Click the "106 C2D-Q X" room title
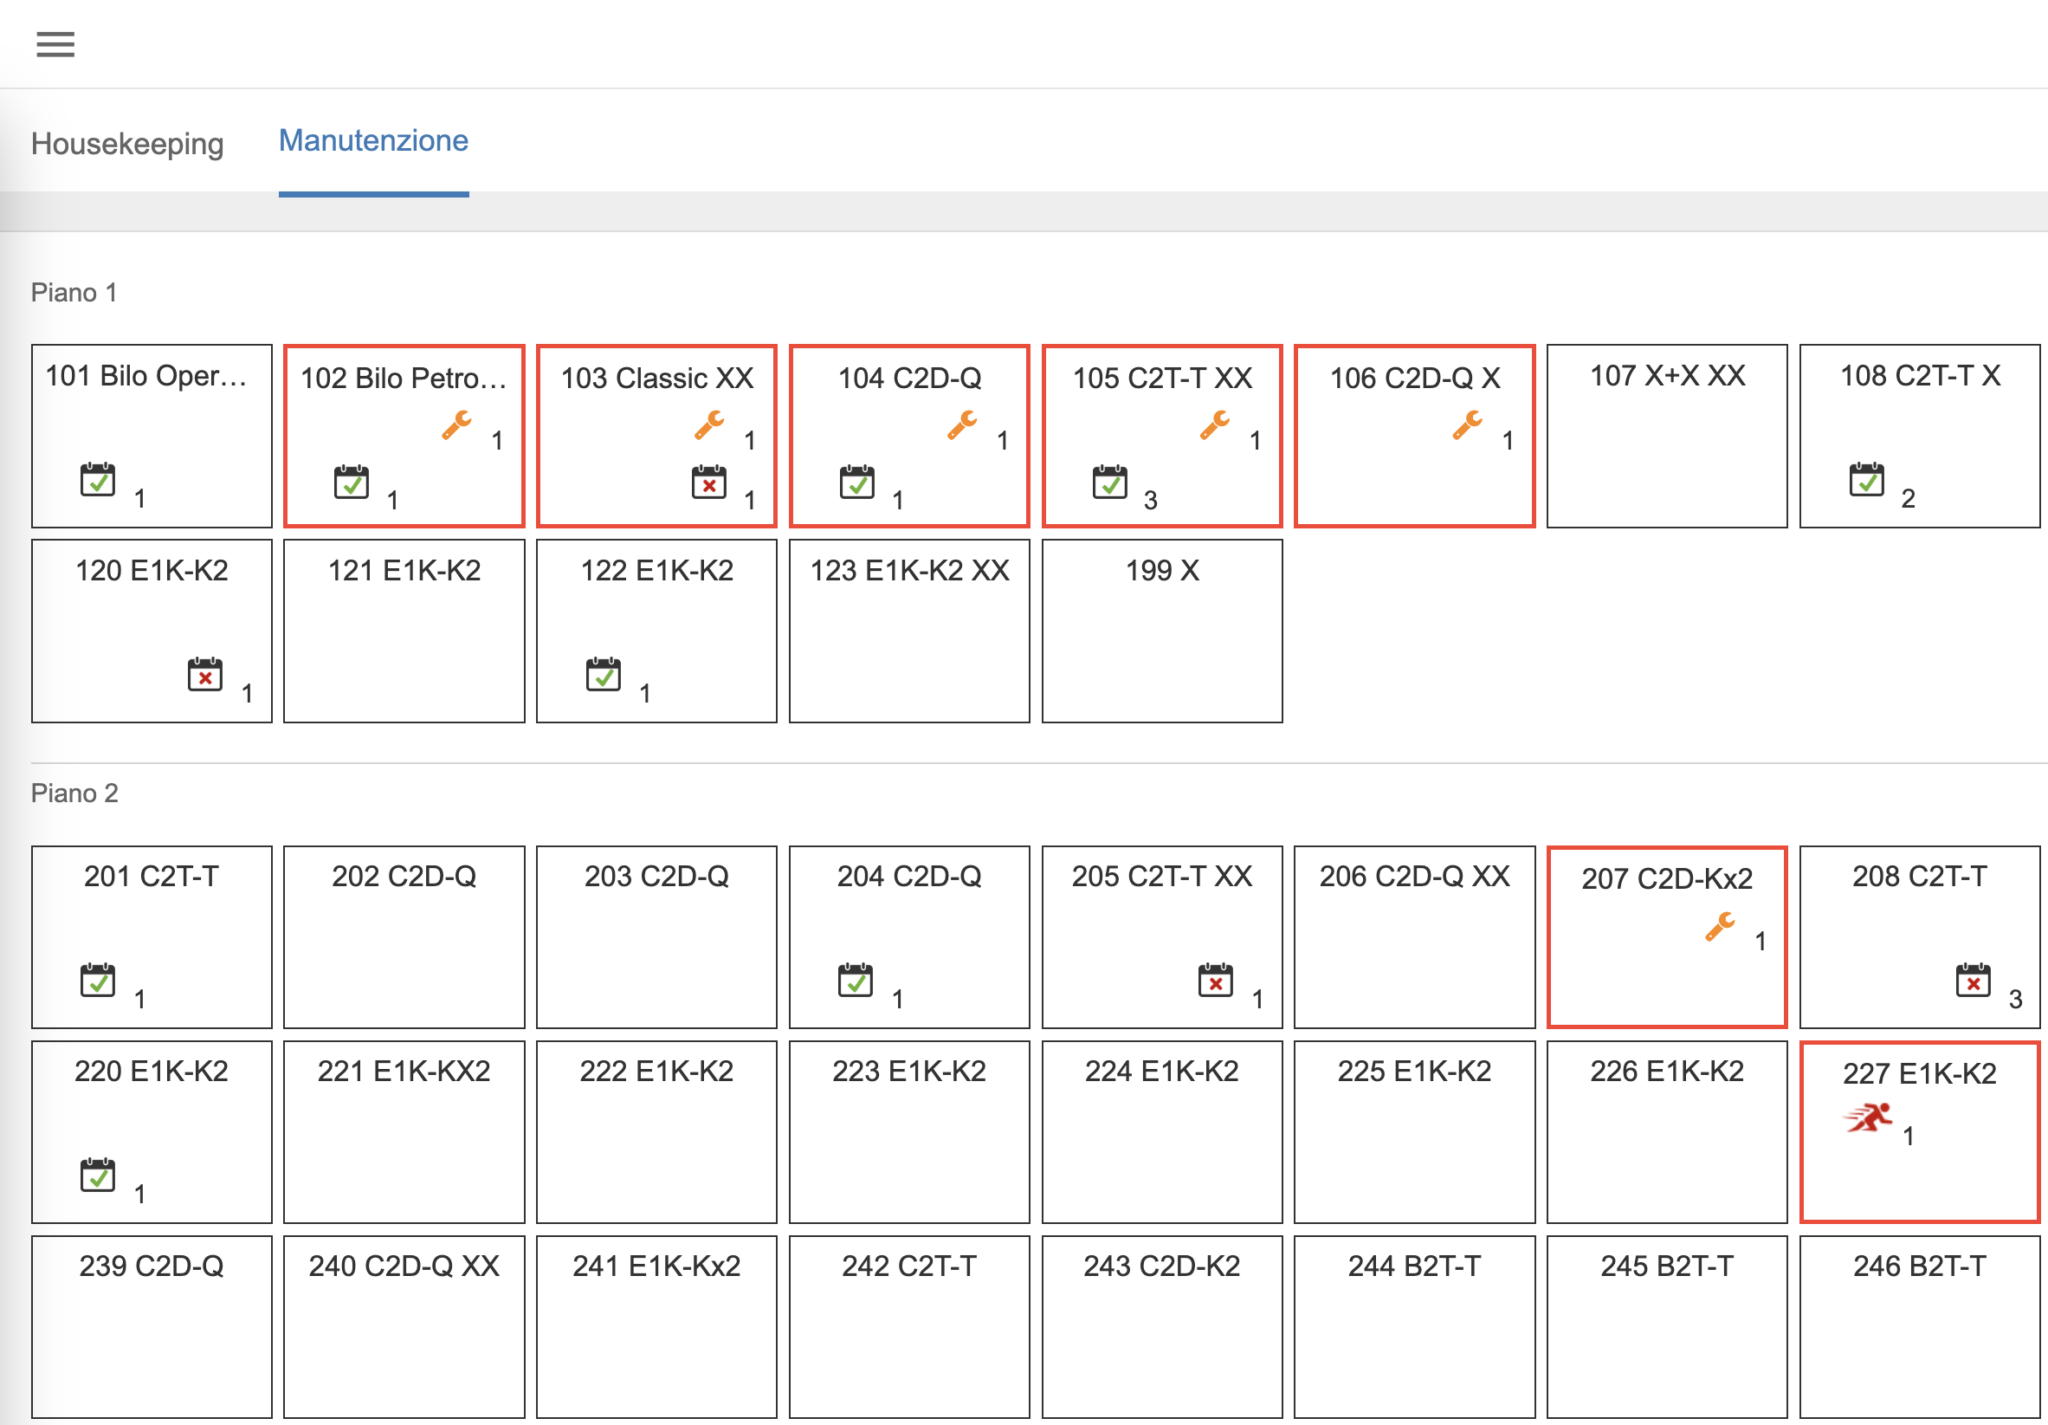Image resolution: width=2048 pixels, height=1425 pixels. (x=1415, y=378)
